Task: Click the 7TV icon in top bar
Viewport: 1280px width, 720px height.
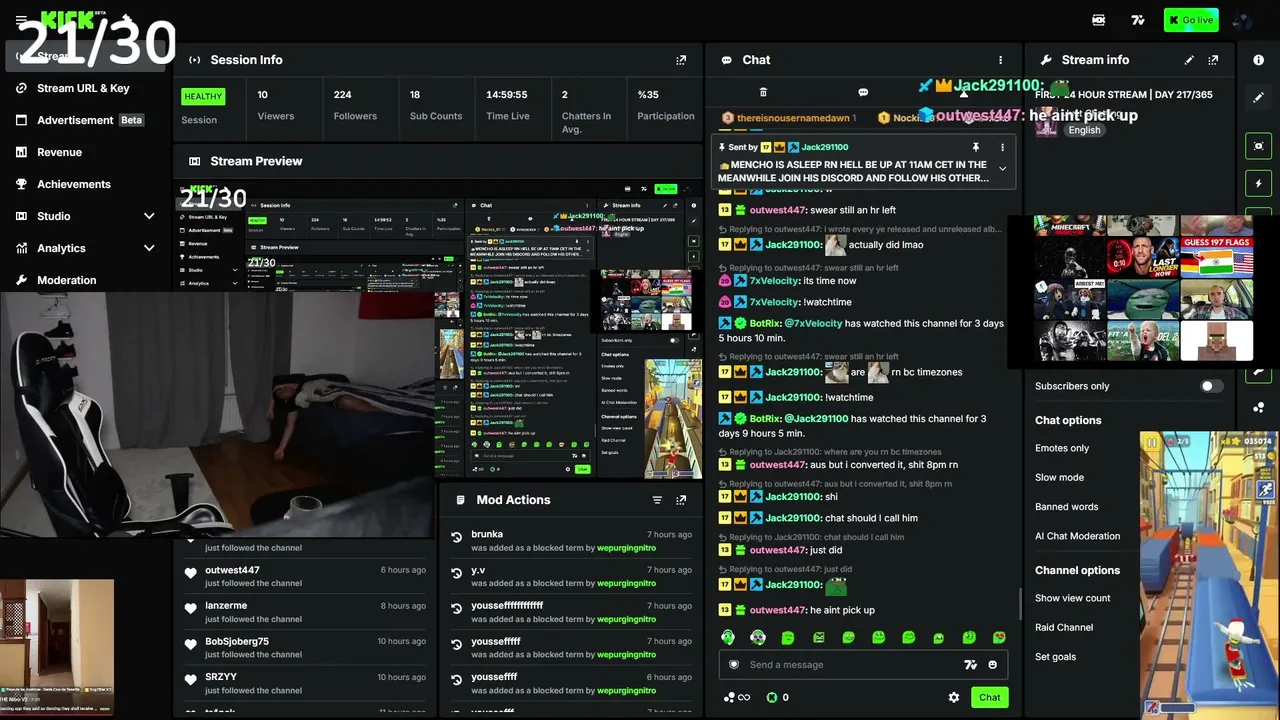Action: (1138, 20)
